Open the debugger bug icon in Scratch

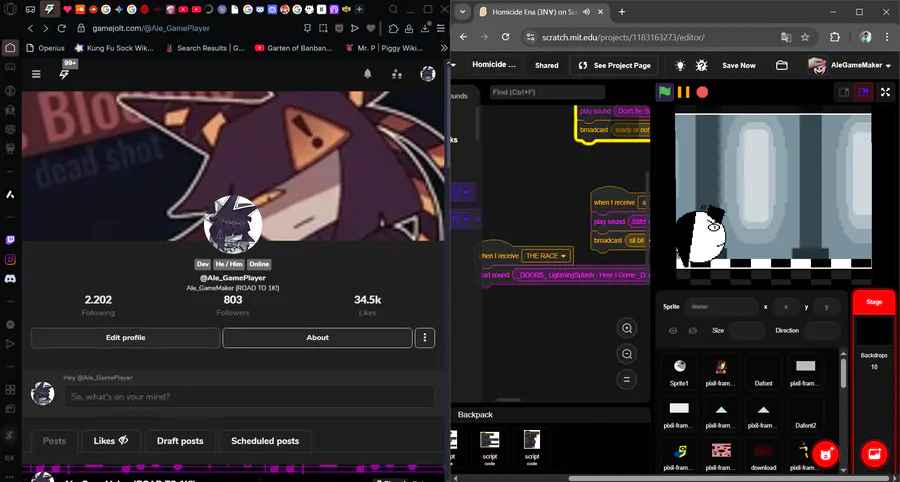[701, 65]
